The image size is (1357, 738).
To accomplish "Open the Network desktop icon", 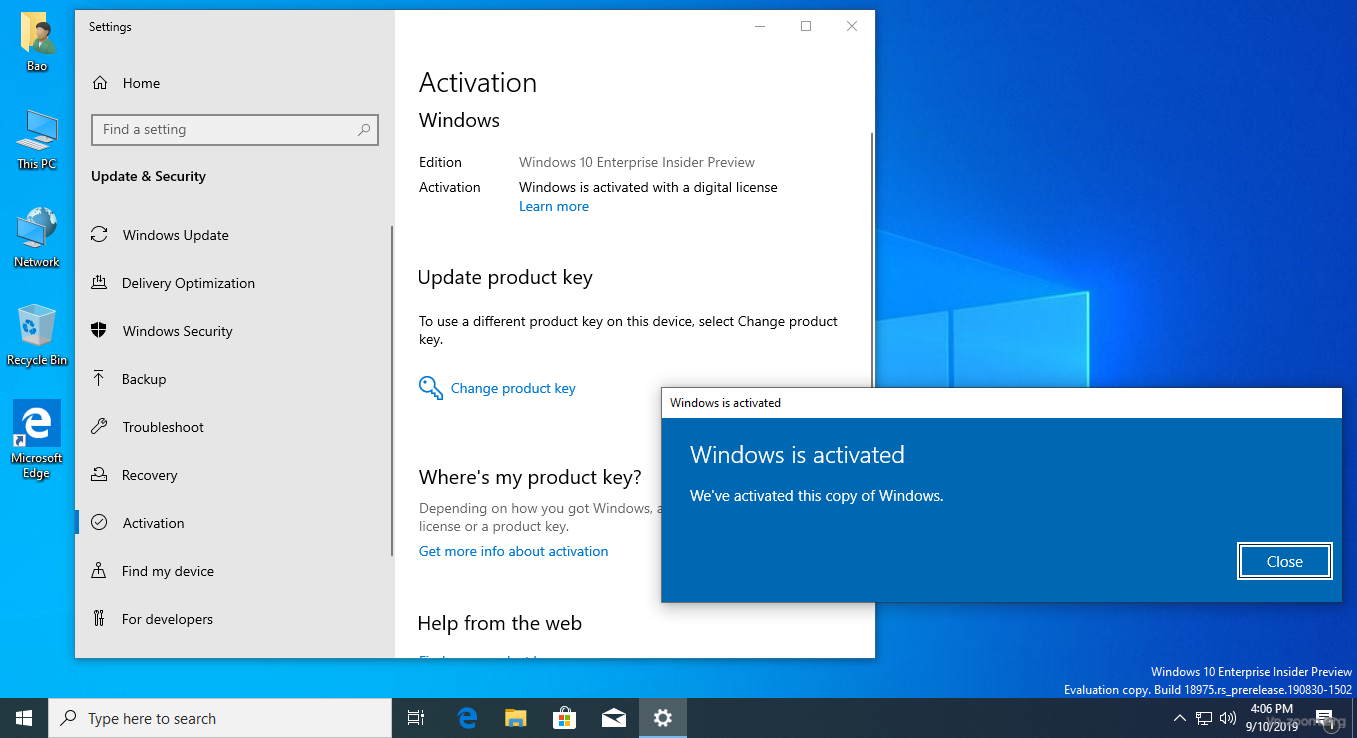I will [x=37, y=238].
